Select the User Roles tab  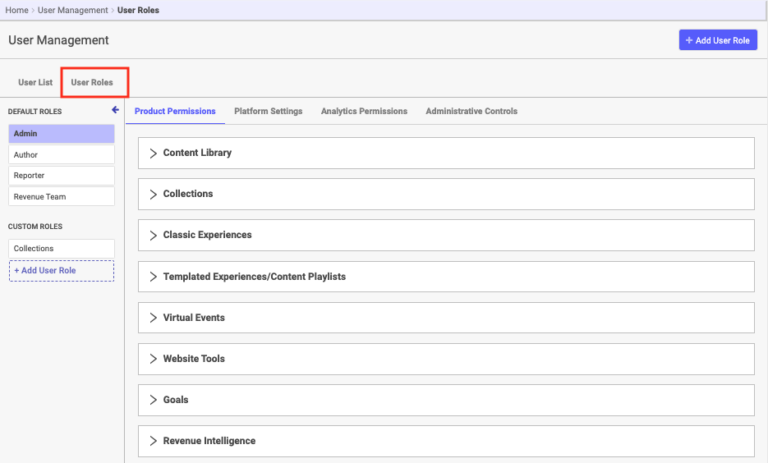92,82
